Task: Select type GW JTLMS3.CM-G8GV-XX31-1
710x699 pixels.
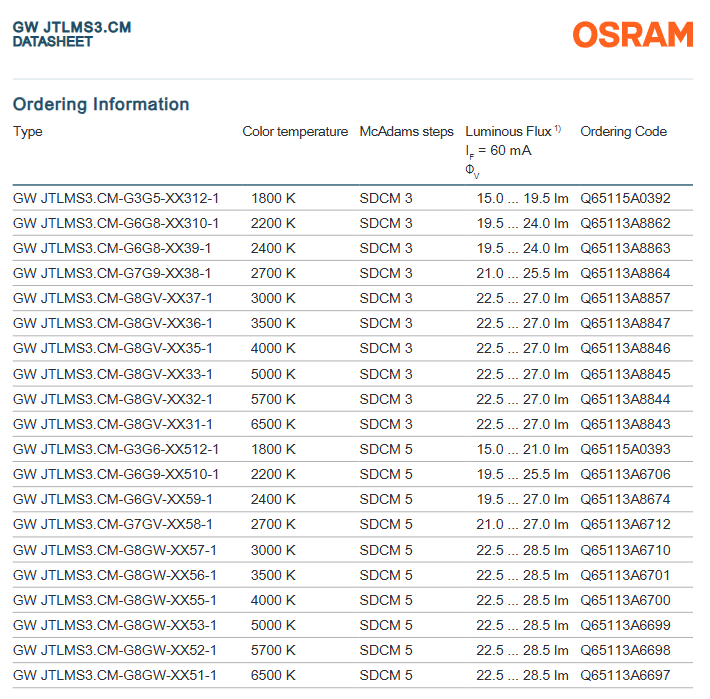Action: [113, 424]
